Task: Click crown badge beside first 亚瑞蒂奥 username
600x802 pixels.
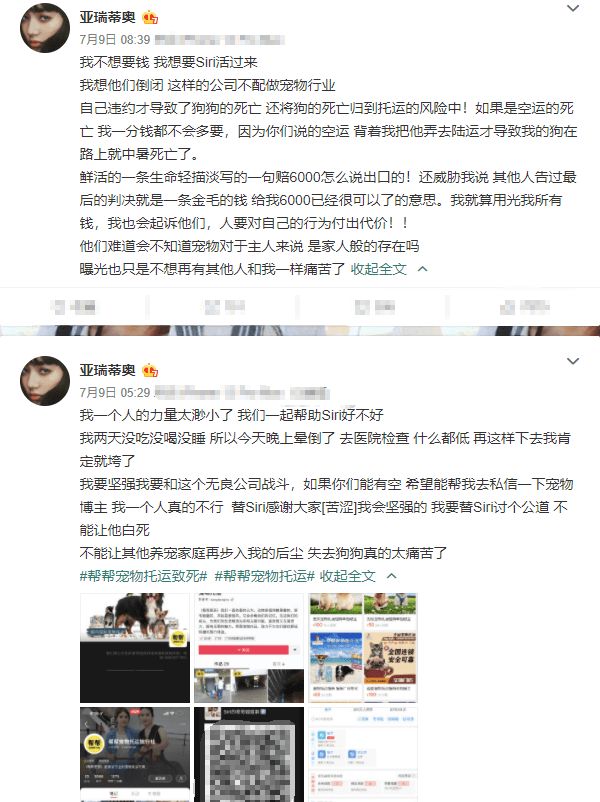Action: point(150,18)
